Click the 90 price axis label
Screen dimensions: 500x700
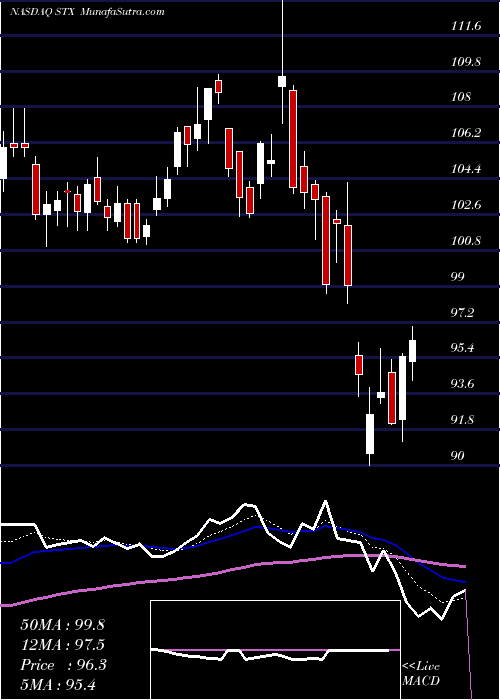click(x=458, y=456)
